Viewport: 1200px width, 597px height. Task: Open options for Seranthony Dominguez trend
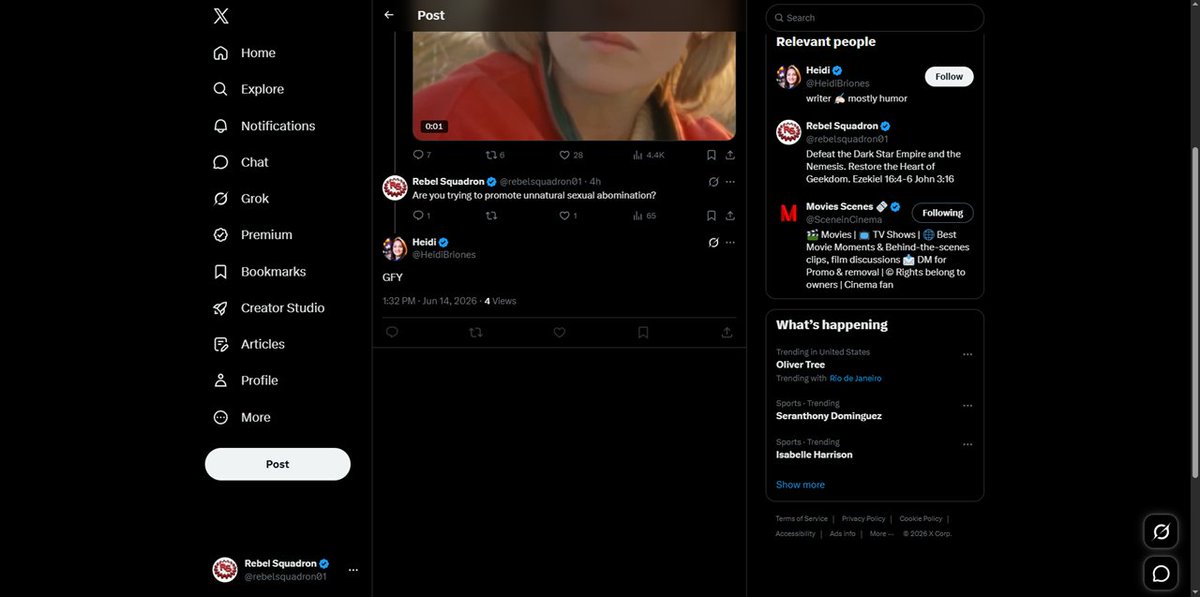pyautogui.click(x=967, y=406)
